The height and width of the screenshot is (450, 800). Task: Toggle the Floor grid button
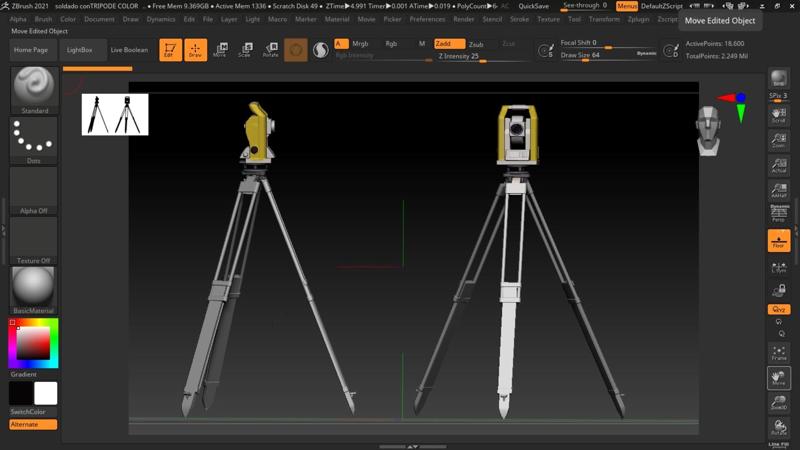coord(779,240)
